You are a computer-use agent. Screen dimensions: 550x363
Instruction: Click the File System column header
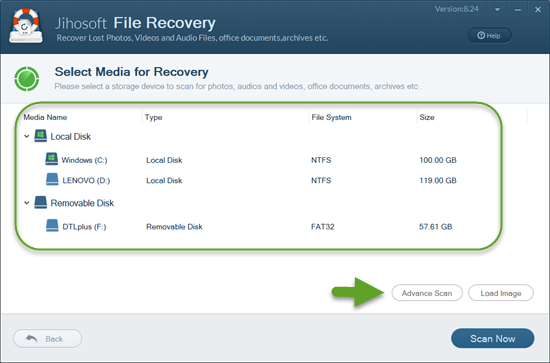tap(331, 117)
